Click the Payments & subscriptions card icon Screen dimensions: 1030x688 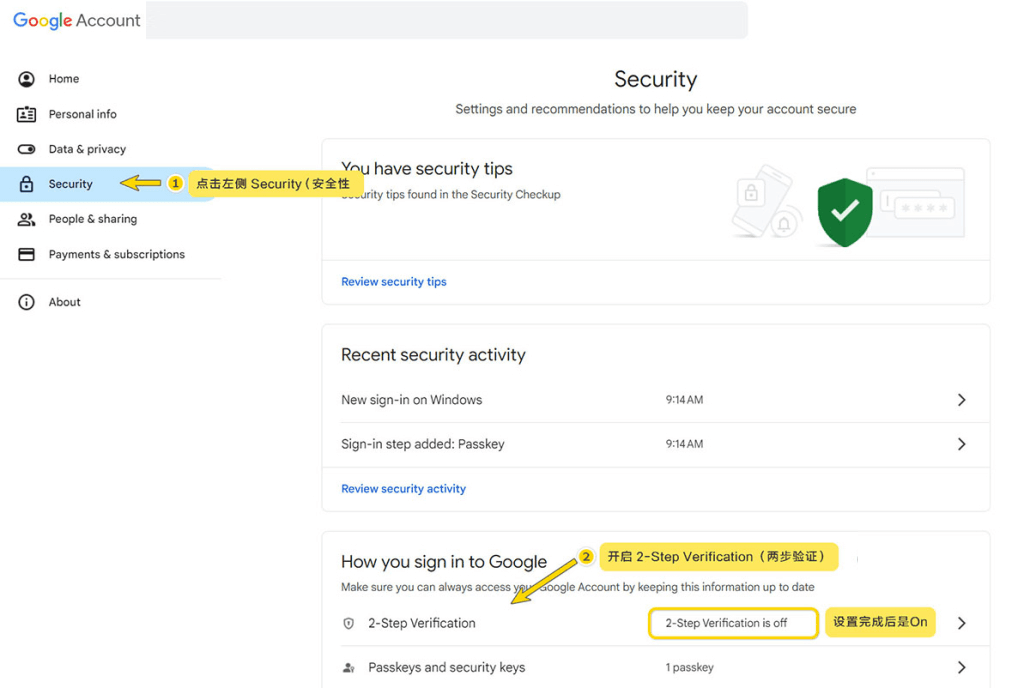[x=27, y=254]
